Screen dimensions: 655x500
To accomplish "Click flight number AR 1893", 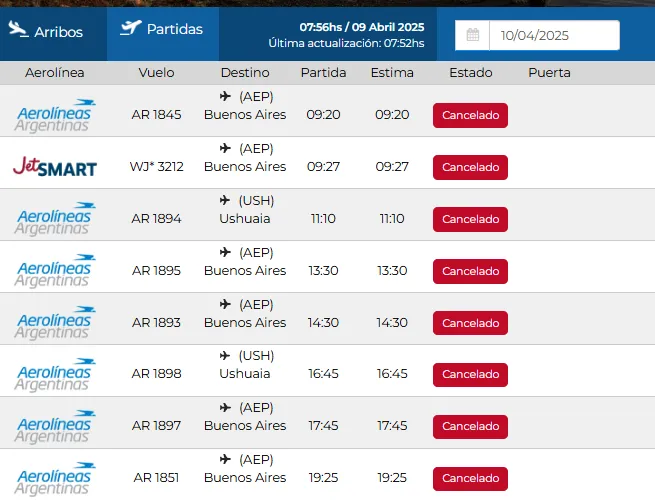I will (157, 322).
